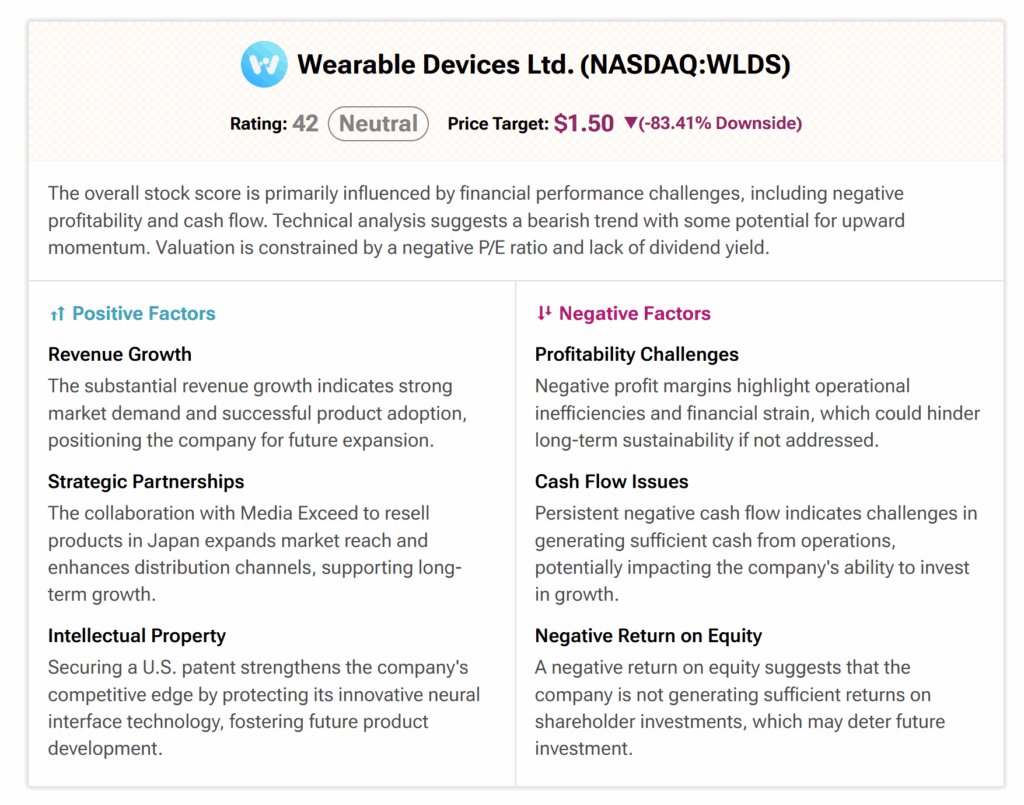
Task: Click the -83.41% Downside text
Action: (720, 124)
